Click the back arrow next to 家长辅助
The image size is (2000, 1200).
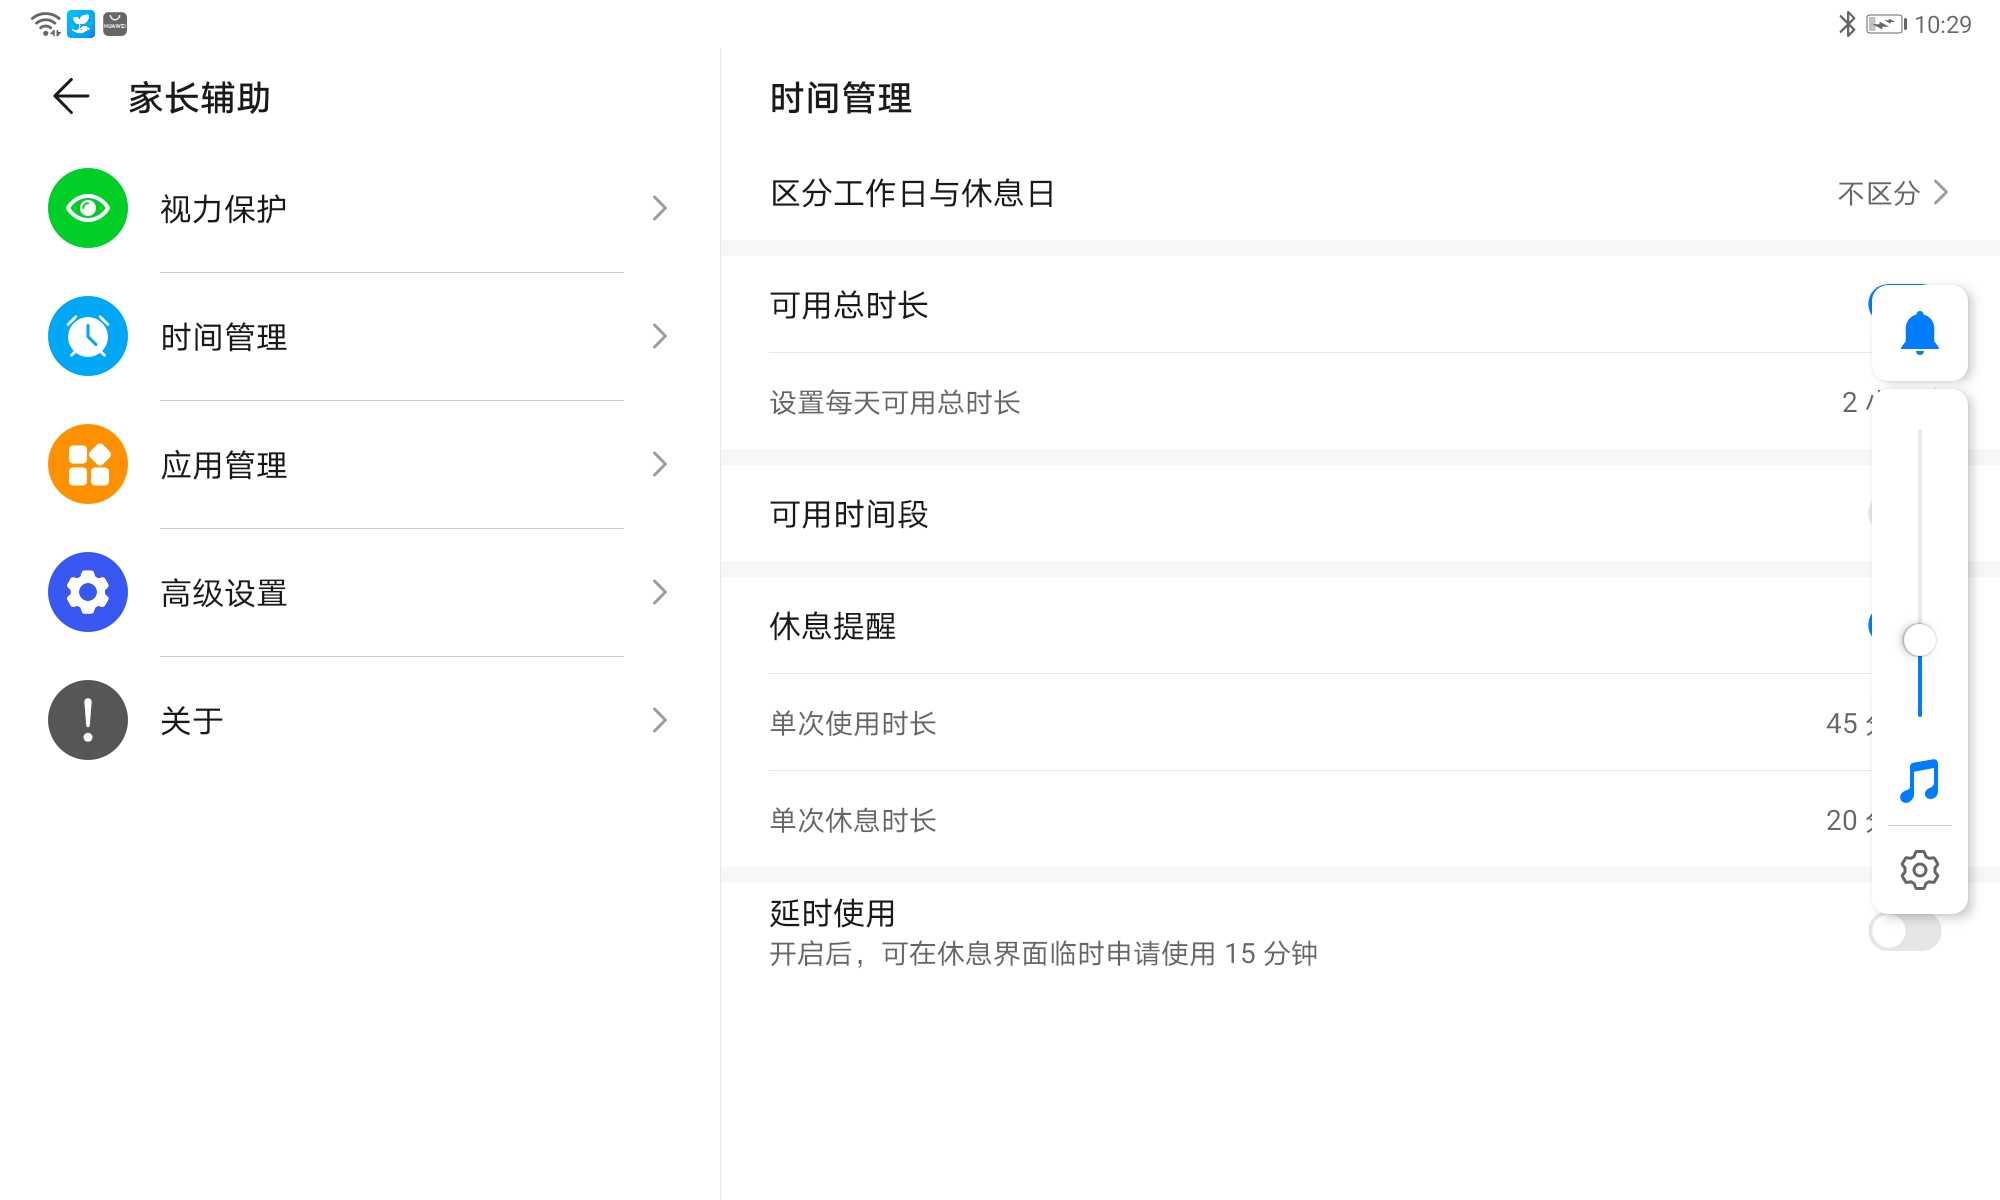69,97
